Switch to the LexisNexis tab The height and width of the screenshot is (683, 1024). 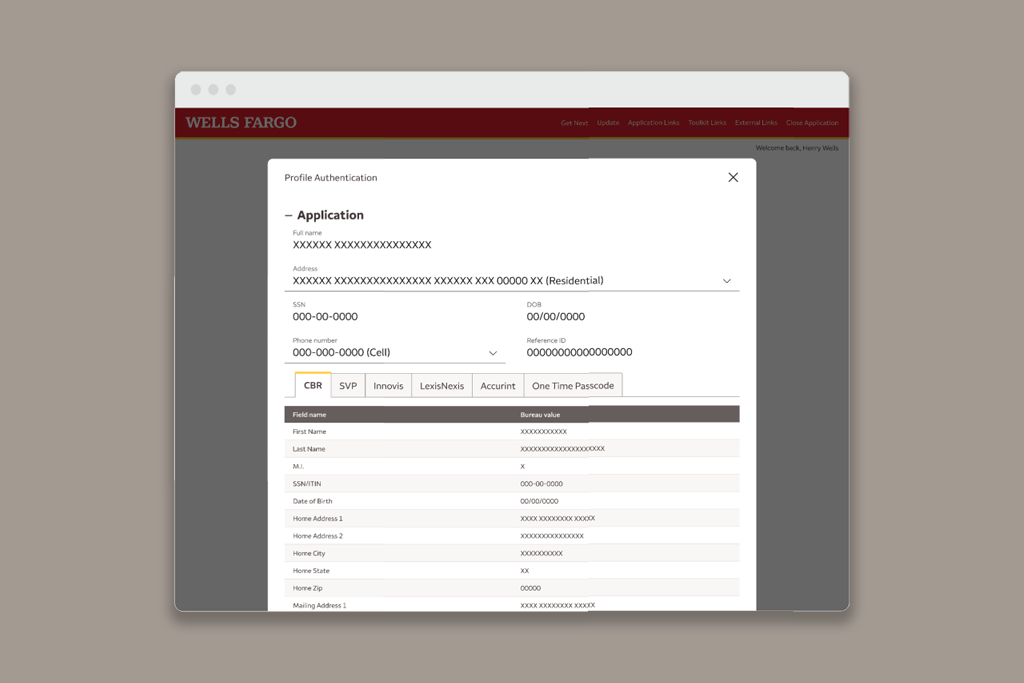pos(441,385)
